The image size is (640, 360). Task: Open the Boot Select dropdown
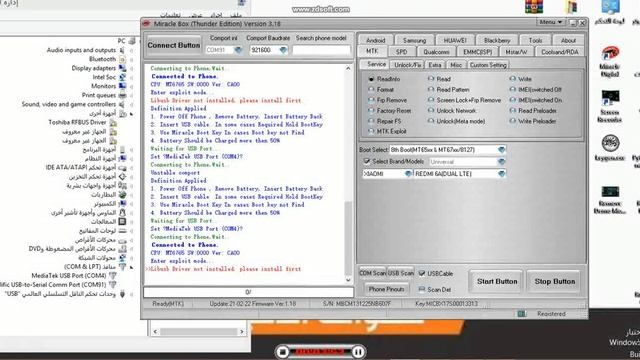(x=502, y=150)
